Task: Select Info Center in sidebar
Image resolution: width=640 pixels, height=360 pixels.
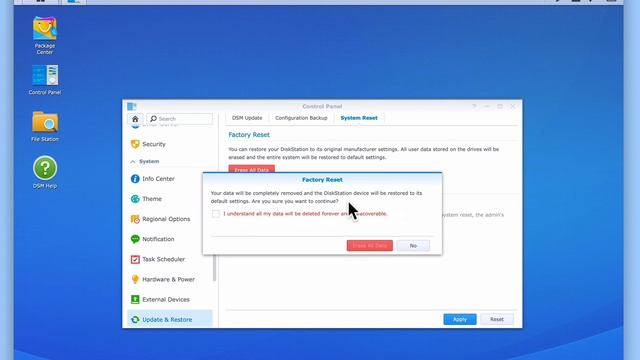Action: pos(170,179)
